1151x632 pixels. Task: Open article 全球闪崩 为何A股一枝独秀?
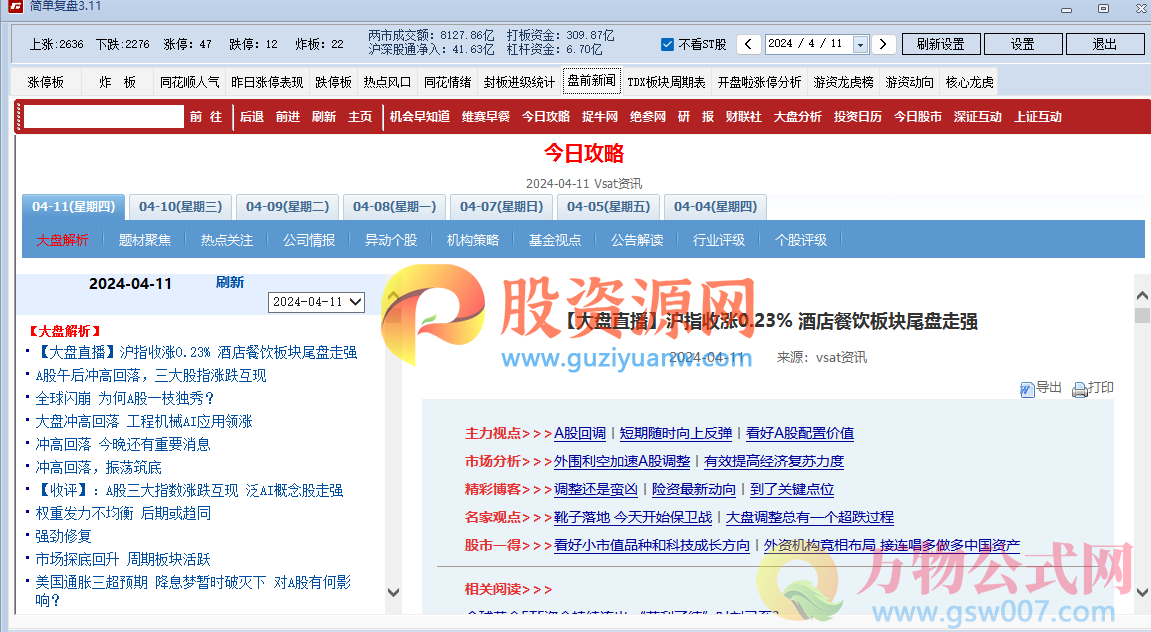pyautogui.click(x=125, y=399)
